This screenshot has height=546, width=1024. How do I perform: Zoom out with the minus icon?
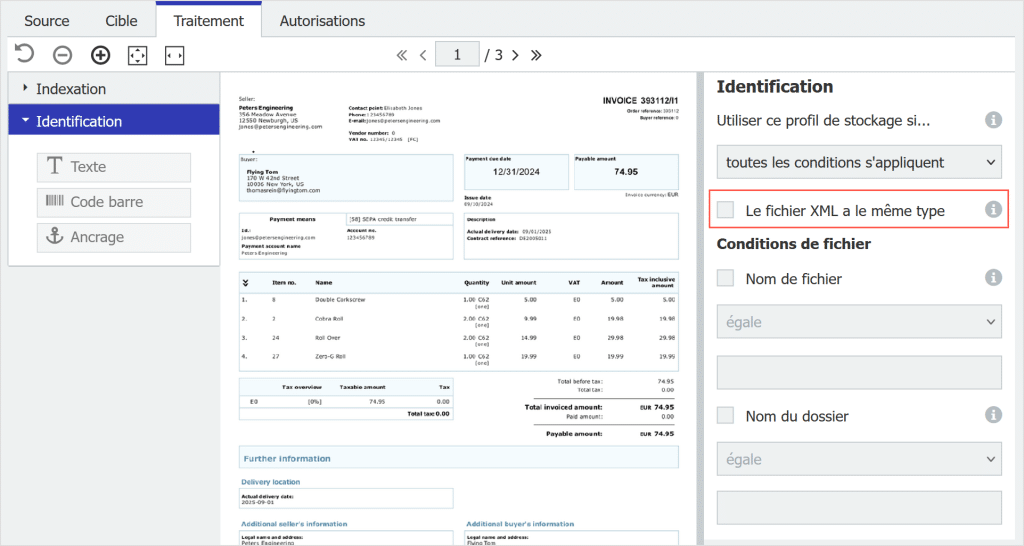click(x=62, y=55)
